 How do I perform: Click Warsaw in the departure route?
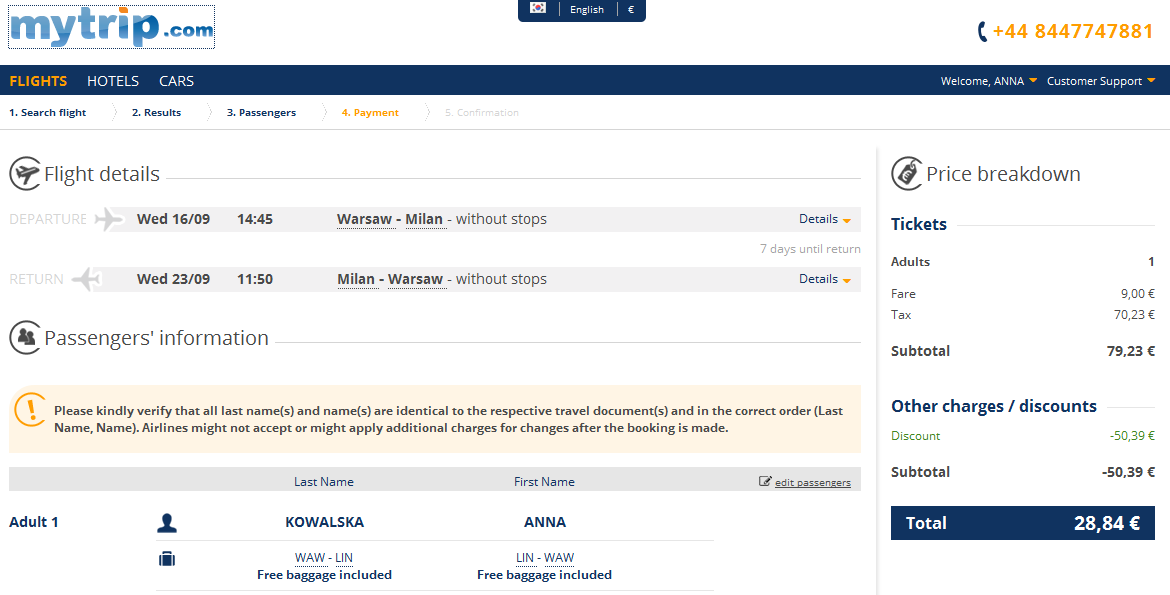click(x=364, y=219)
